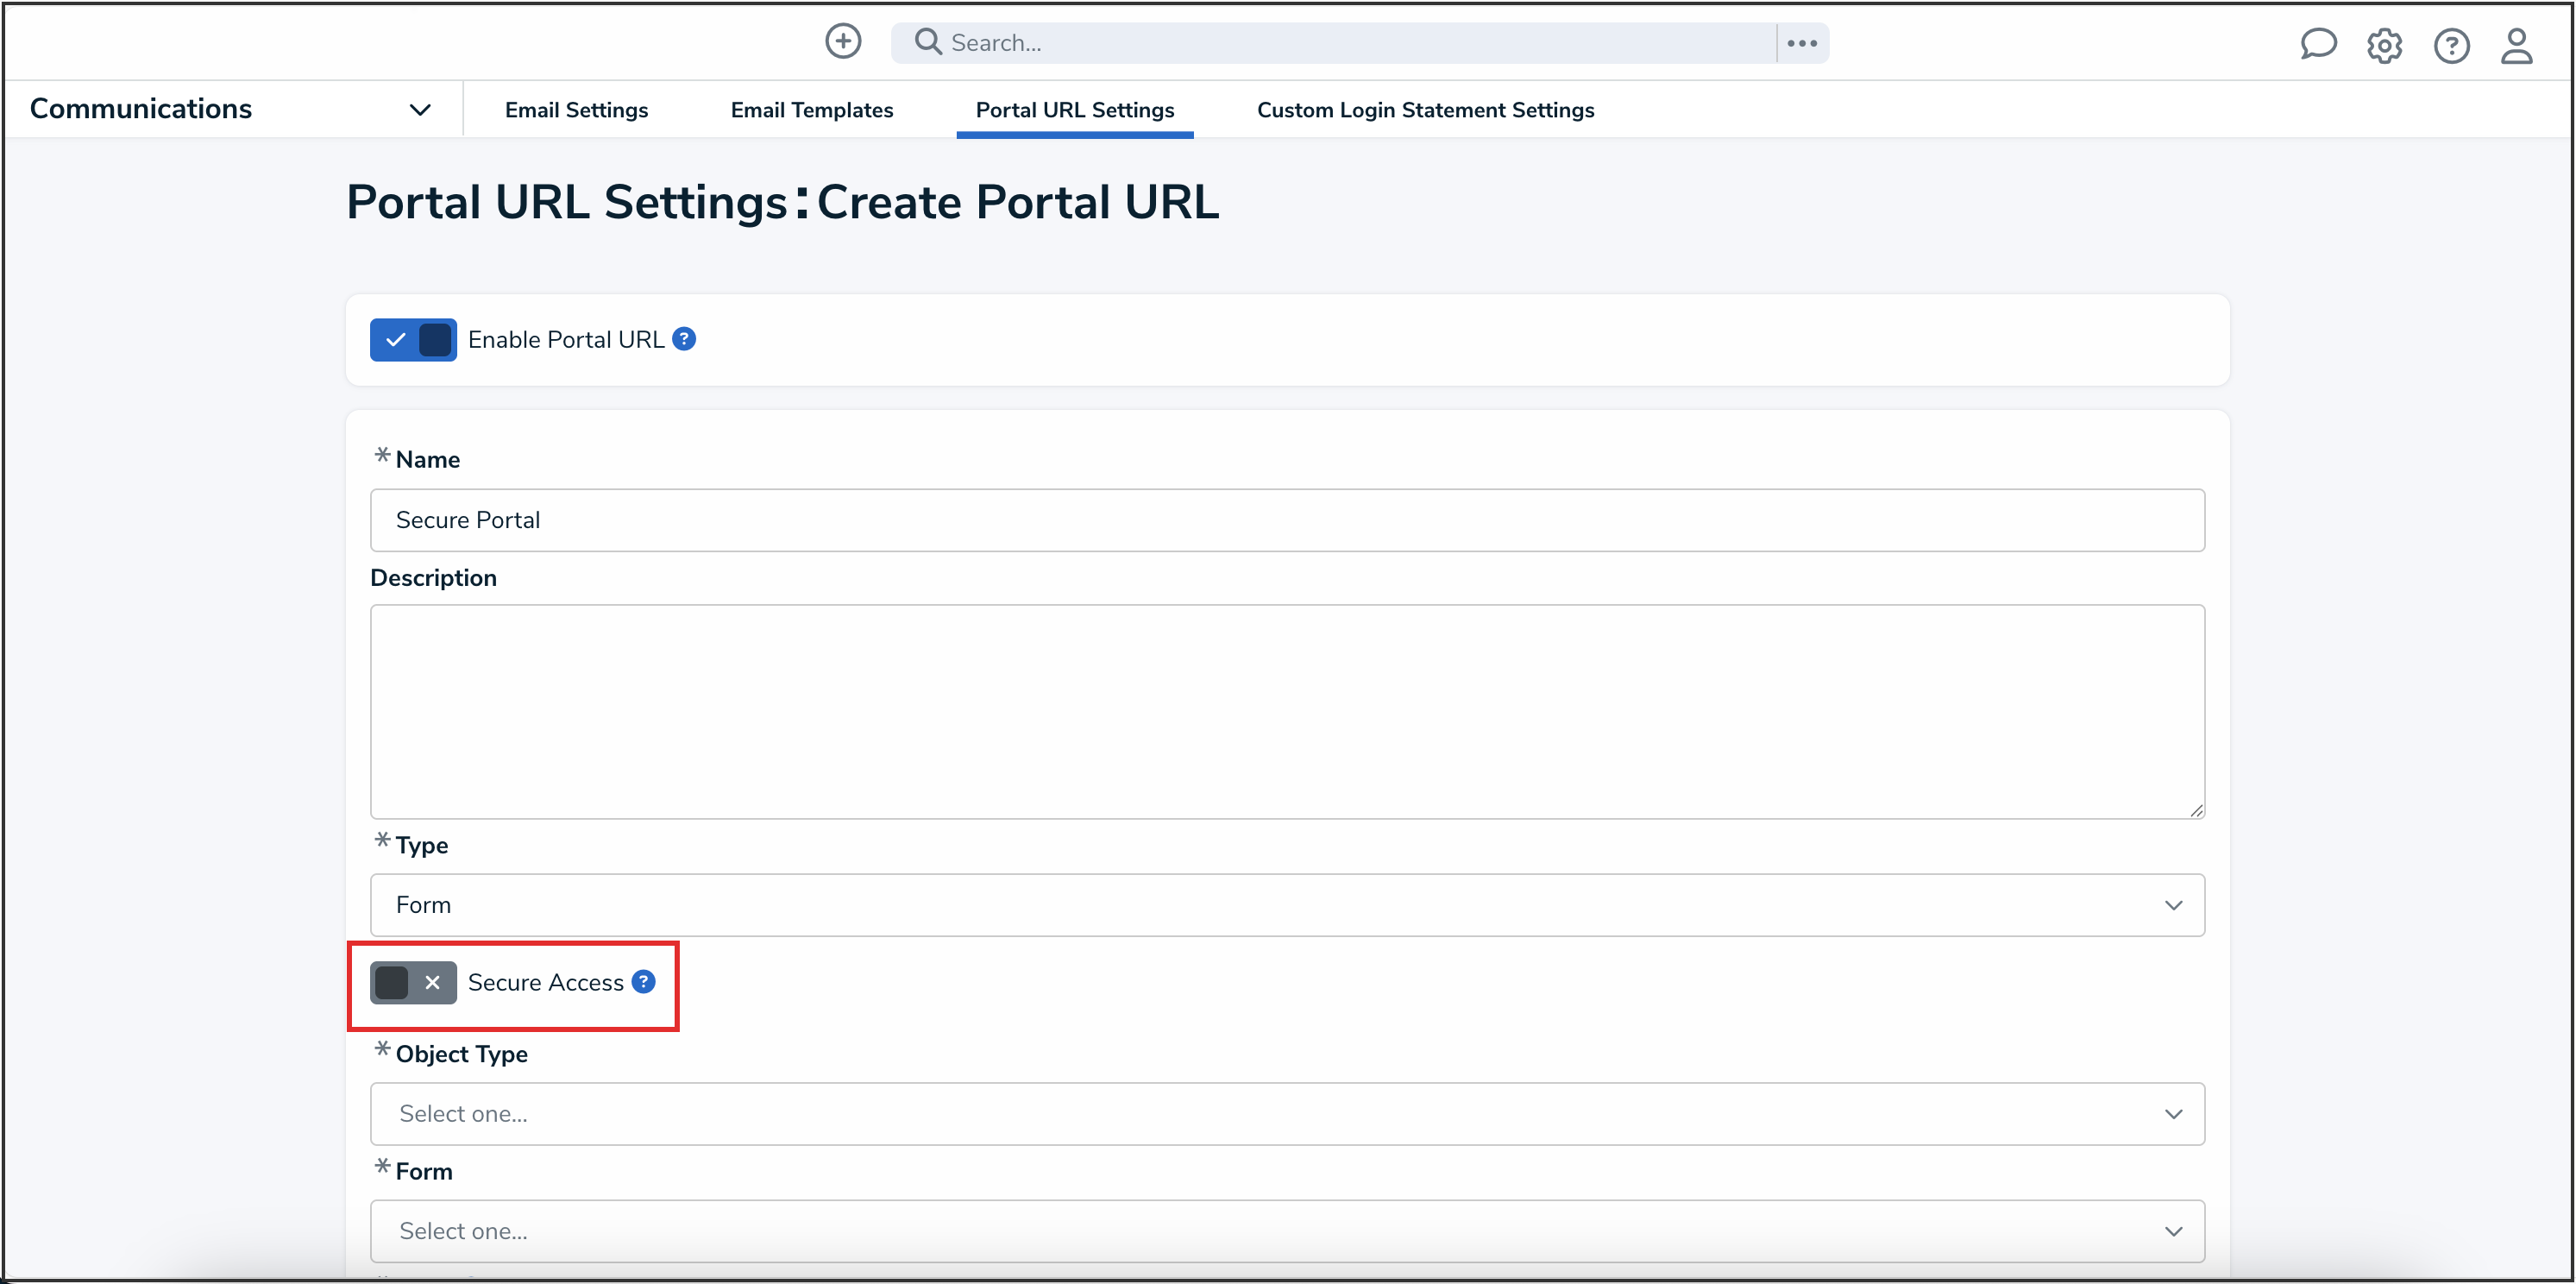Screen dimensions: 2576x1284
Task: Open the user profile icon
Action: 2516,45
